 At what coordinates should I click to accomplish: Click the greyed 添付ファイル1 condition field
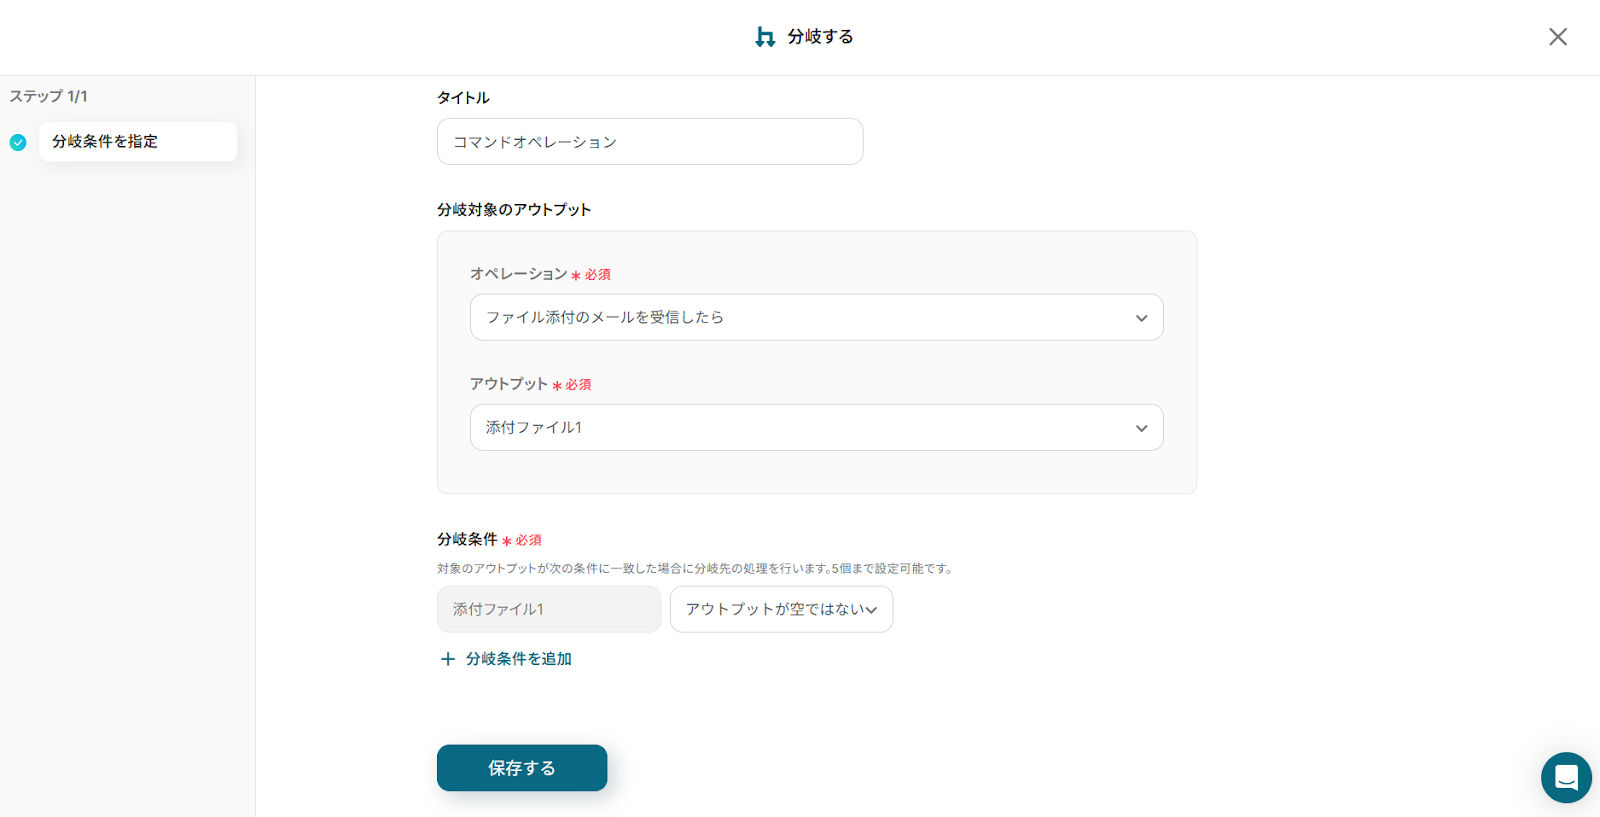pos(548,609)
